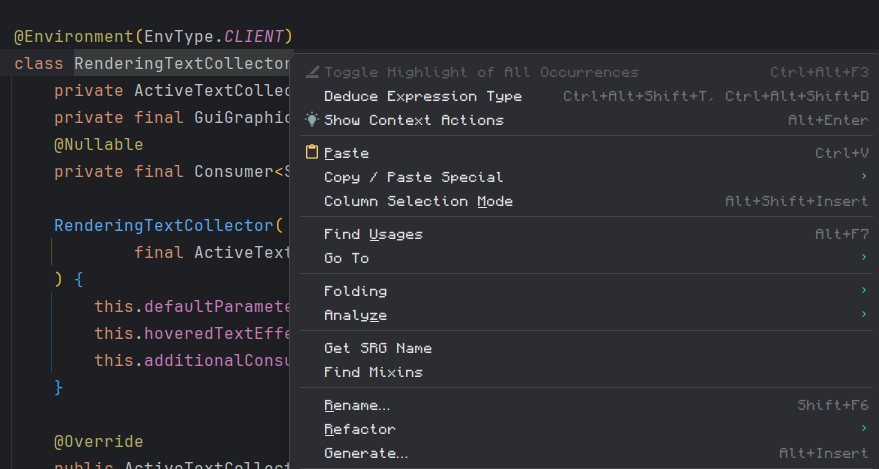Viewport: 879px width, 469px height.
Task: Click the @Override annotation in code
Action: (x=98, y=441)
